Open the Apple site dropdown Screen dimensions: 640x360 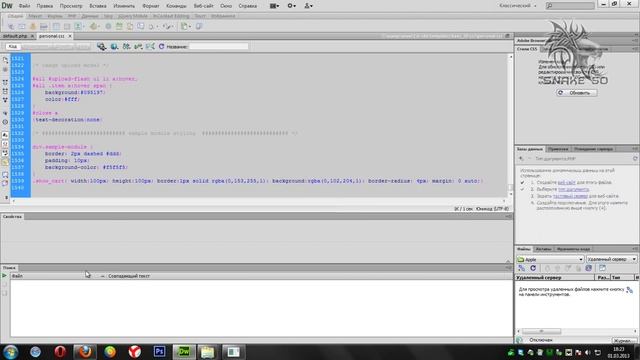coord(550,259)
